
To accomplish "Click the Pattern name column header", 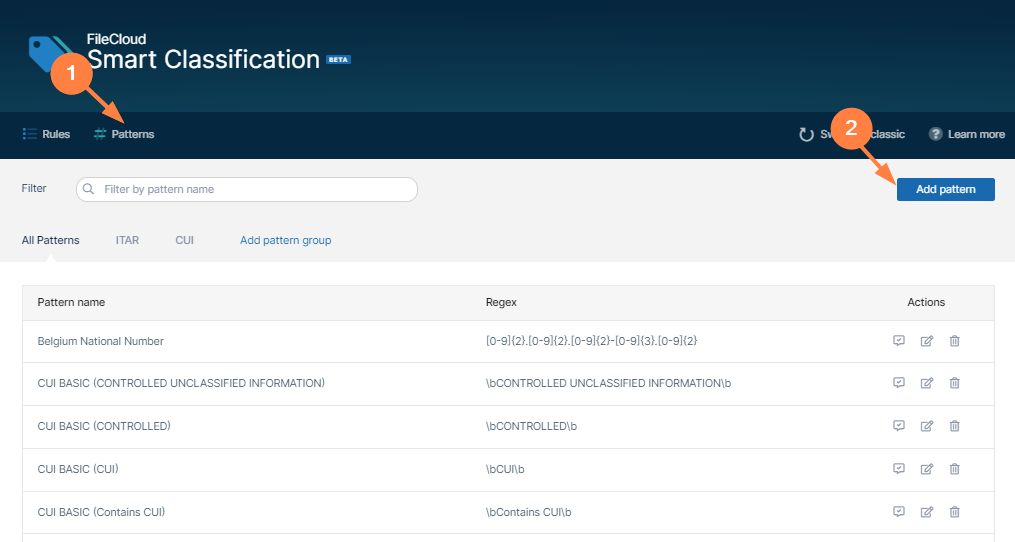I will (71, 302).
